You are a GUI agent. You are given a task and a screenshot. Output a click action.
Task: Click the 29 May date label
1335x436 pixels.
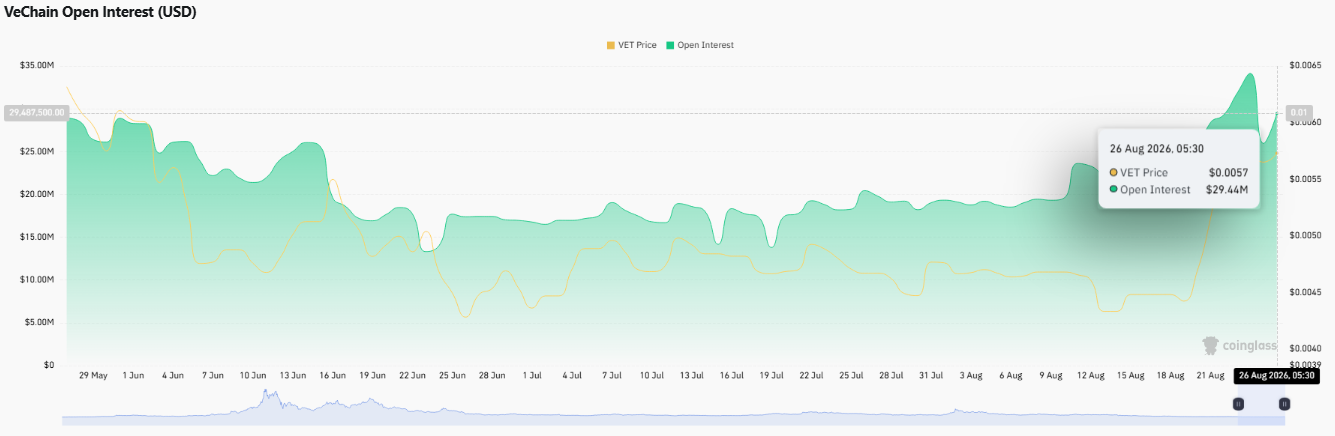pos(93,375)
